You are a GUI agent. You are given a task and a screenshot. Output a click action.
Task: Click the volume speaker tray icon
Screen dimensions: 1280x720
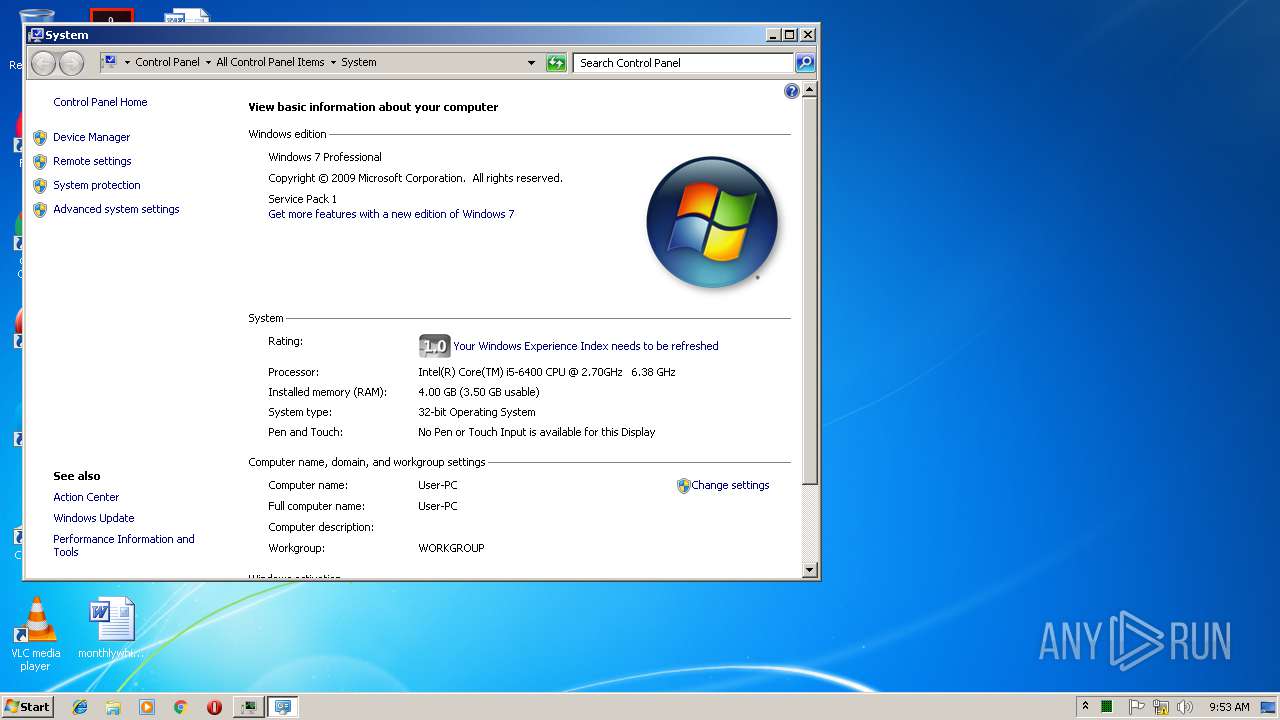coord(1185,707)
